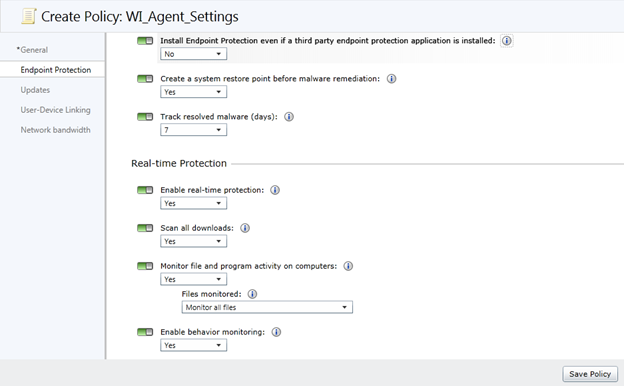Click the Save Policy button
The width and height of the screenshot is (624, 386).
coord(590,374)
